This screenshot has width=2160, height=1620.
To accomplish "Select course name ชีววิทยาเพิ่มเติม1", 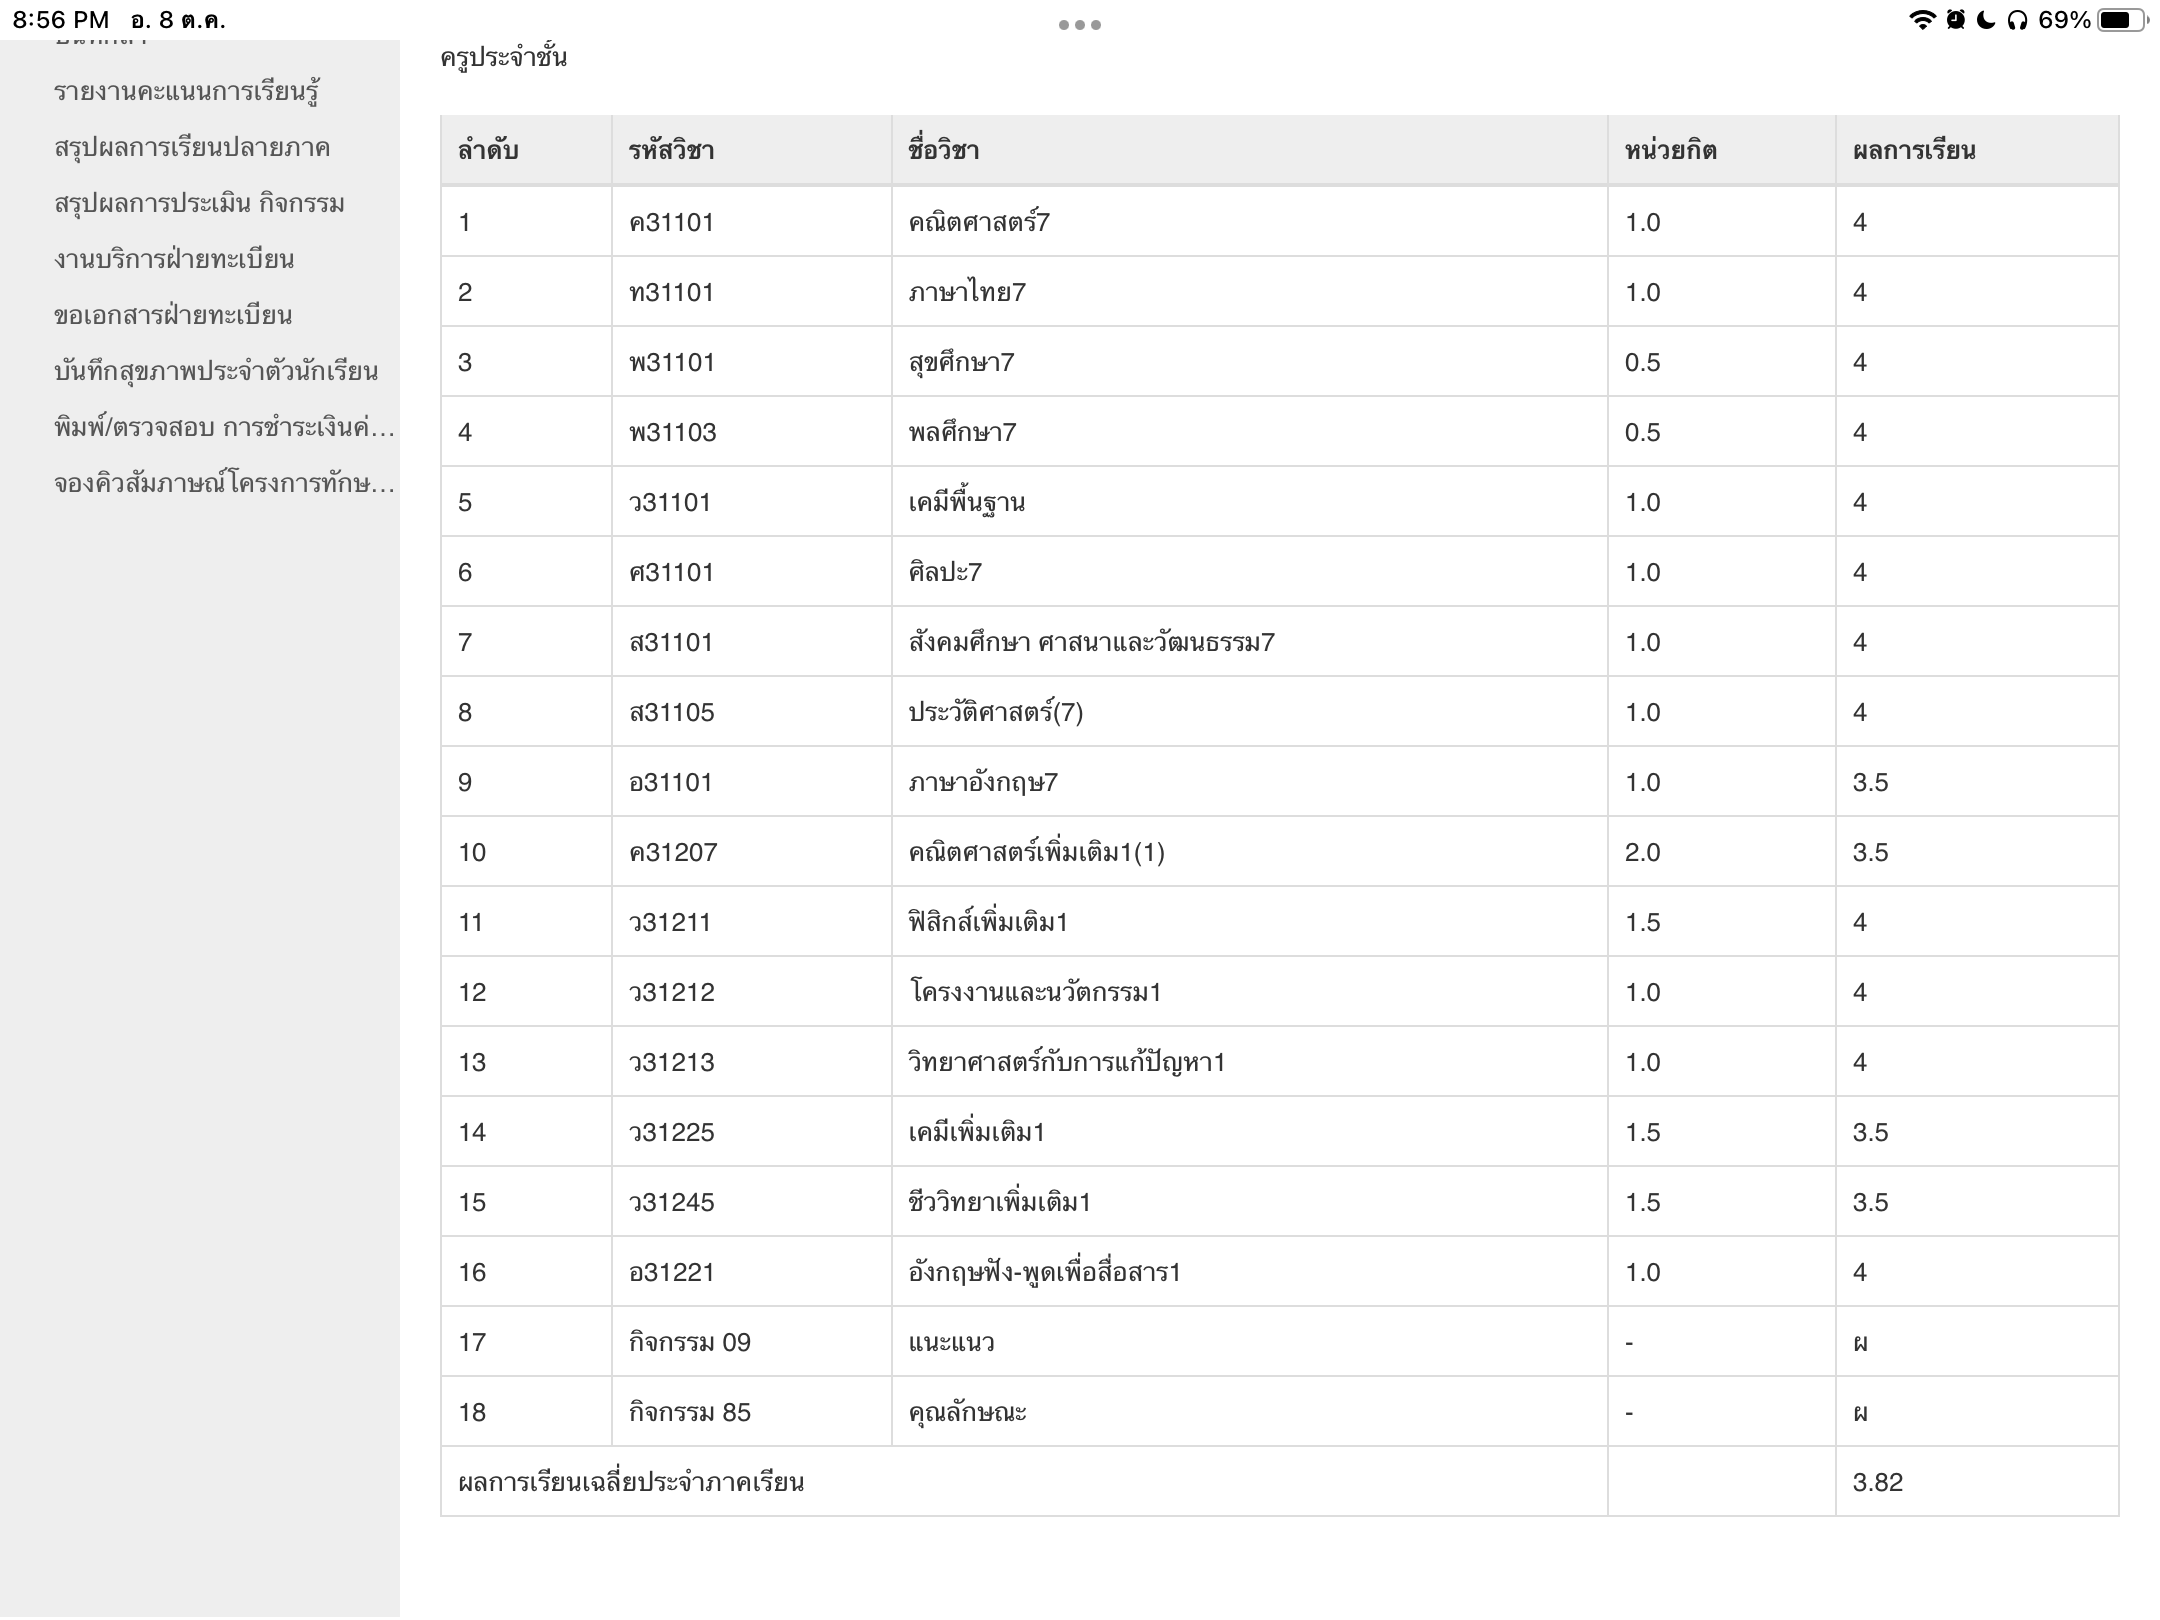I will click(1000, 1202).
